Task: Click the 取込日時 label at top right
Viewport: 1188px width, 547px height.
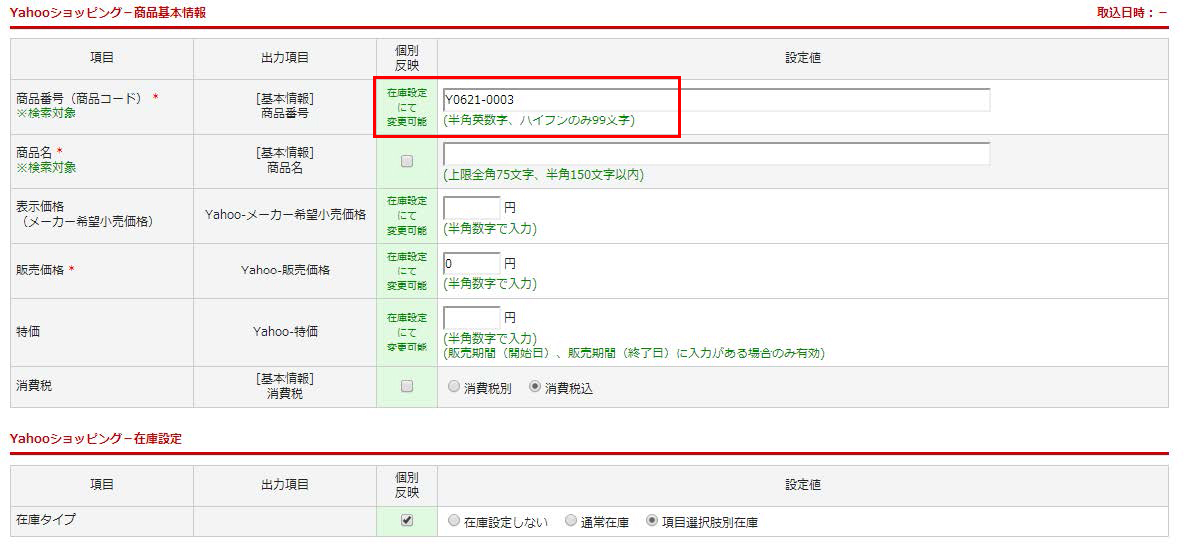Action: (1132, 13)
